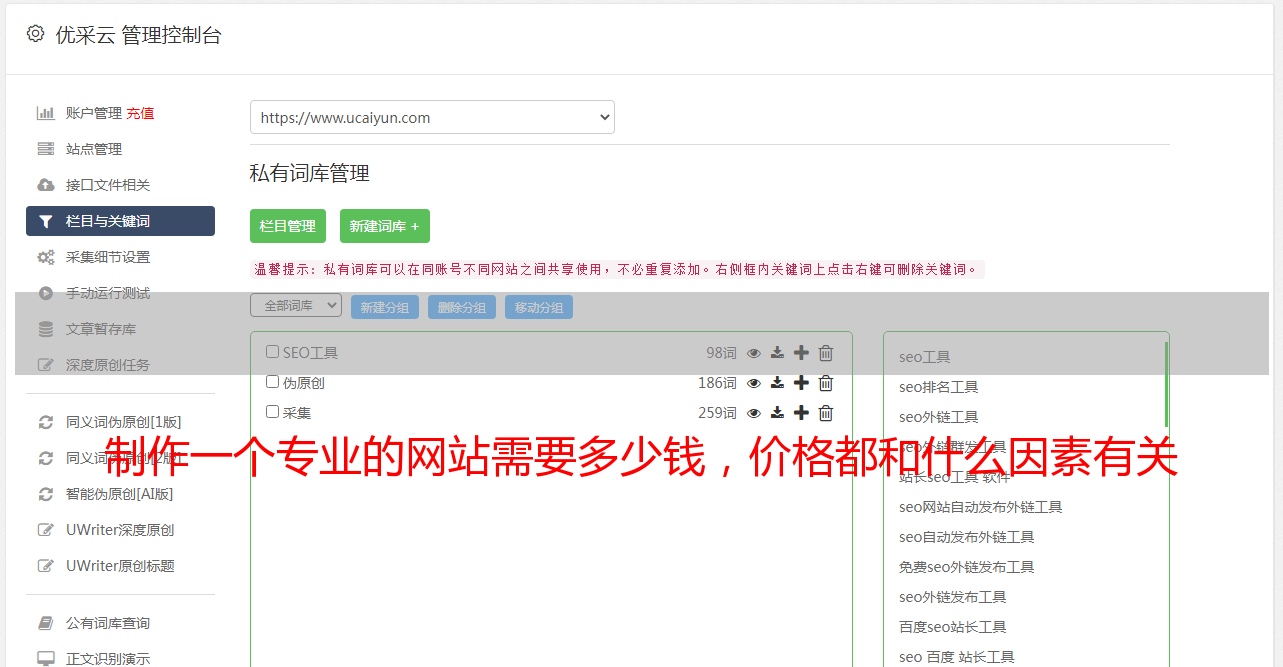Viewport: 1283px width, 667px height.
Task: Delete the 伪原创 word library
Action: point(826,383)
